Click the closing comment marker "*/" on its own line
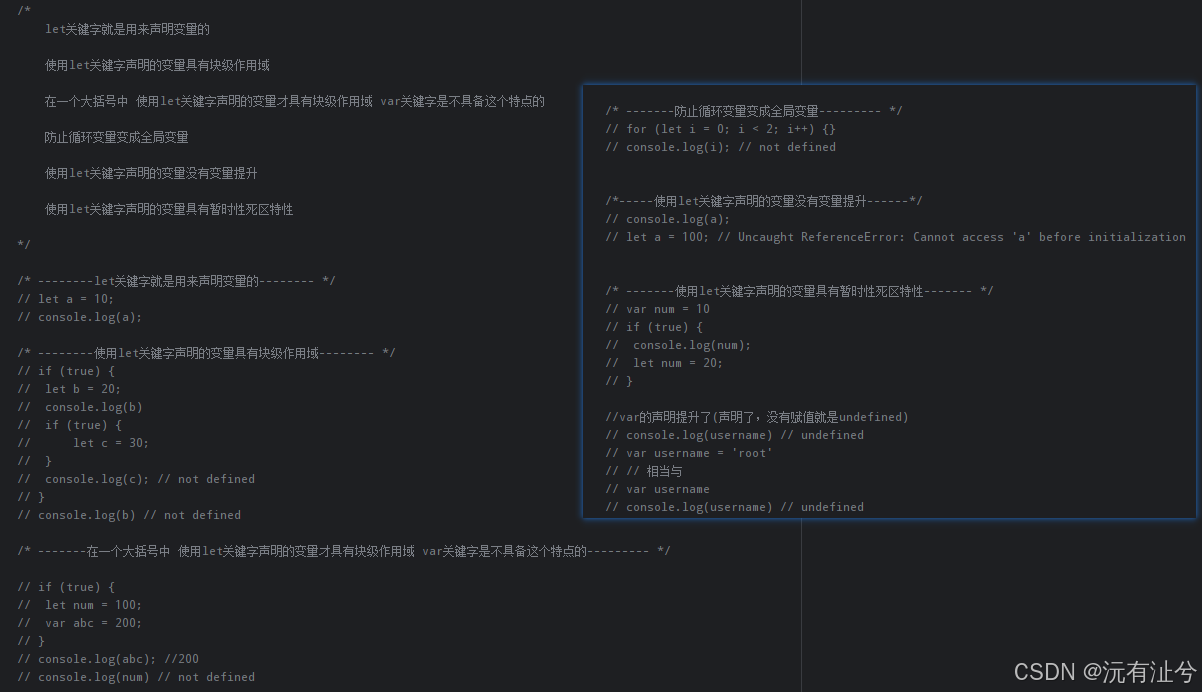 coord(24,245)
